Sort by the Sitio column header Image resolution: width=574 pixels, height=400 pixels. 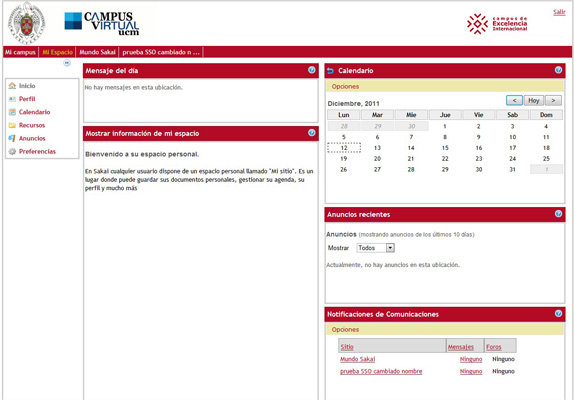(x=347, y=347)
